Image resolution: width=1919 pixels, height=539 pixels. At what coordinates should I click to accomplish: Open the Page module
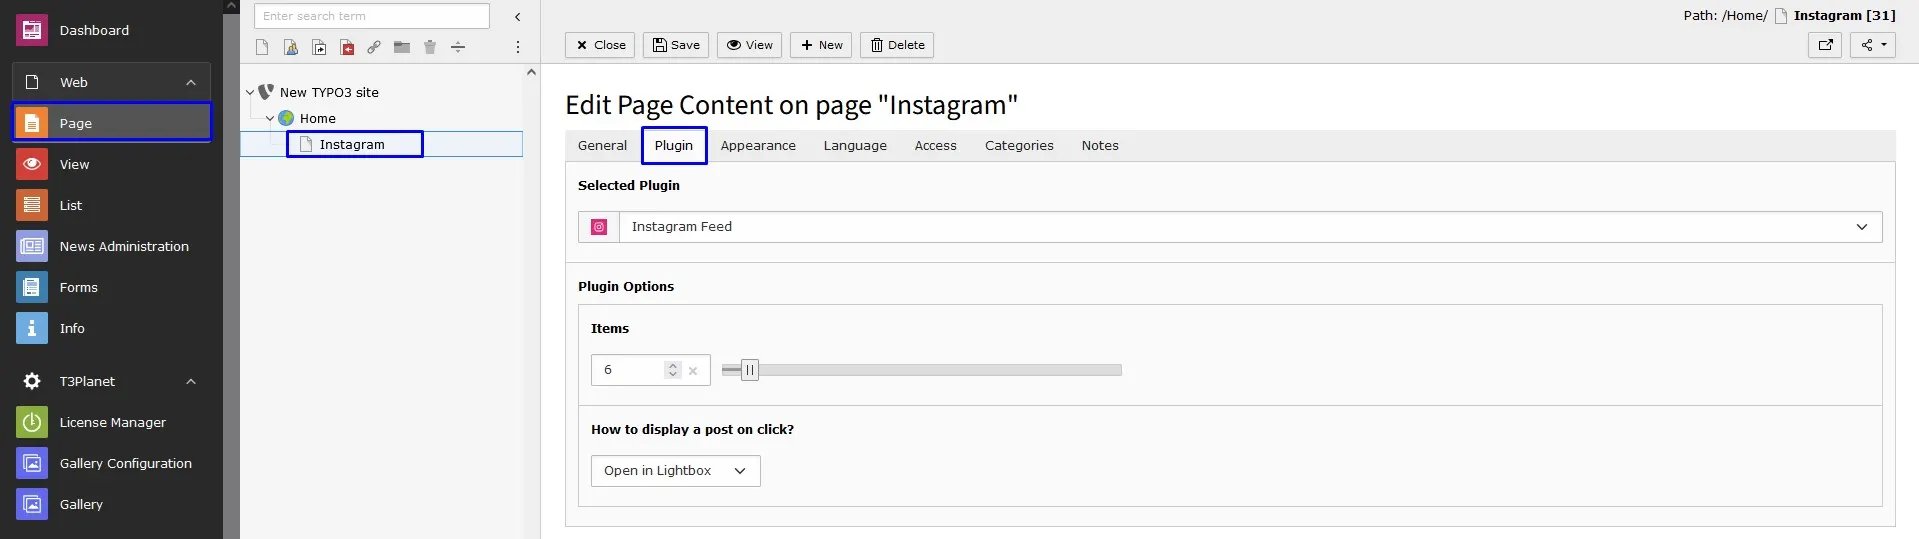(x=112, y=123)
